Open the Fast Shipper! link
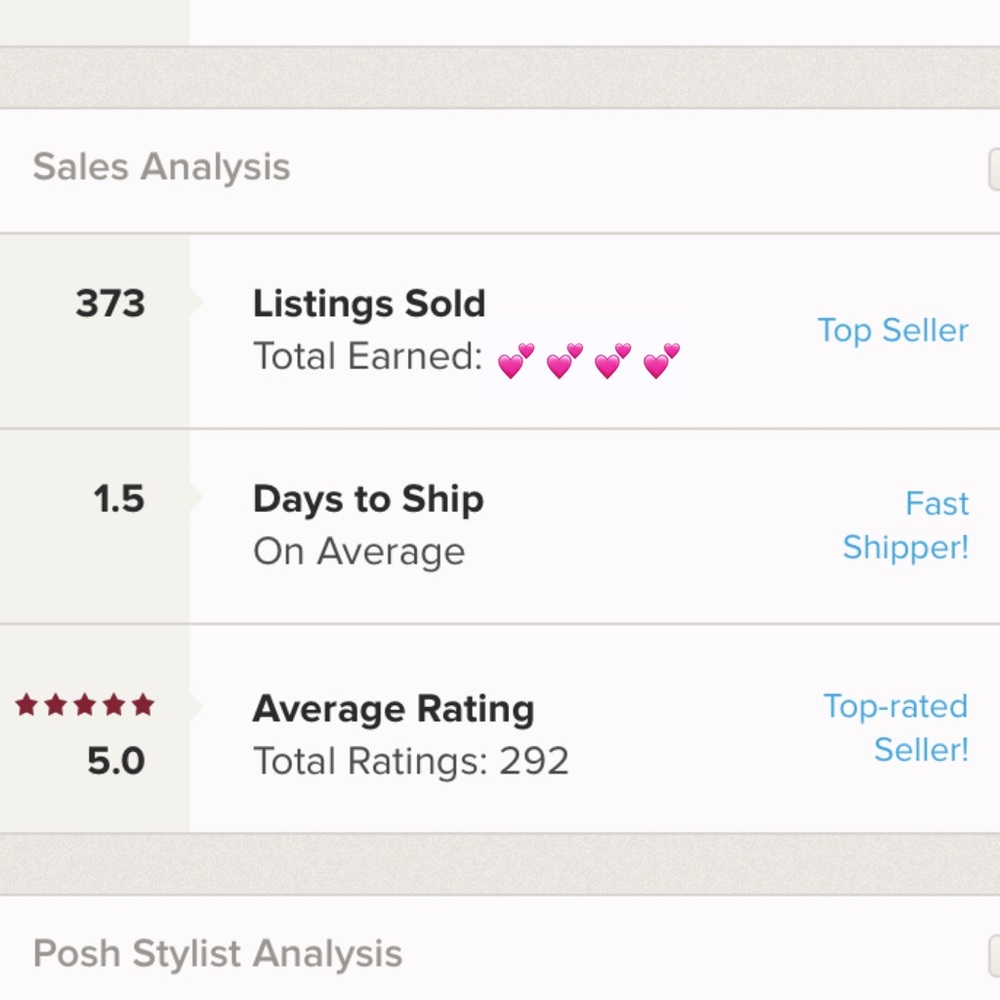1000x1000 pixels. pyautogui.click(x=906, y=525)
